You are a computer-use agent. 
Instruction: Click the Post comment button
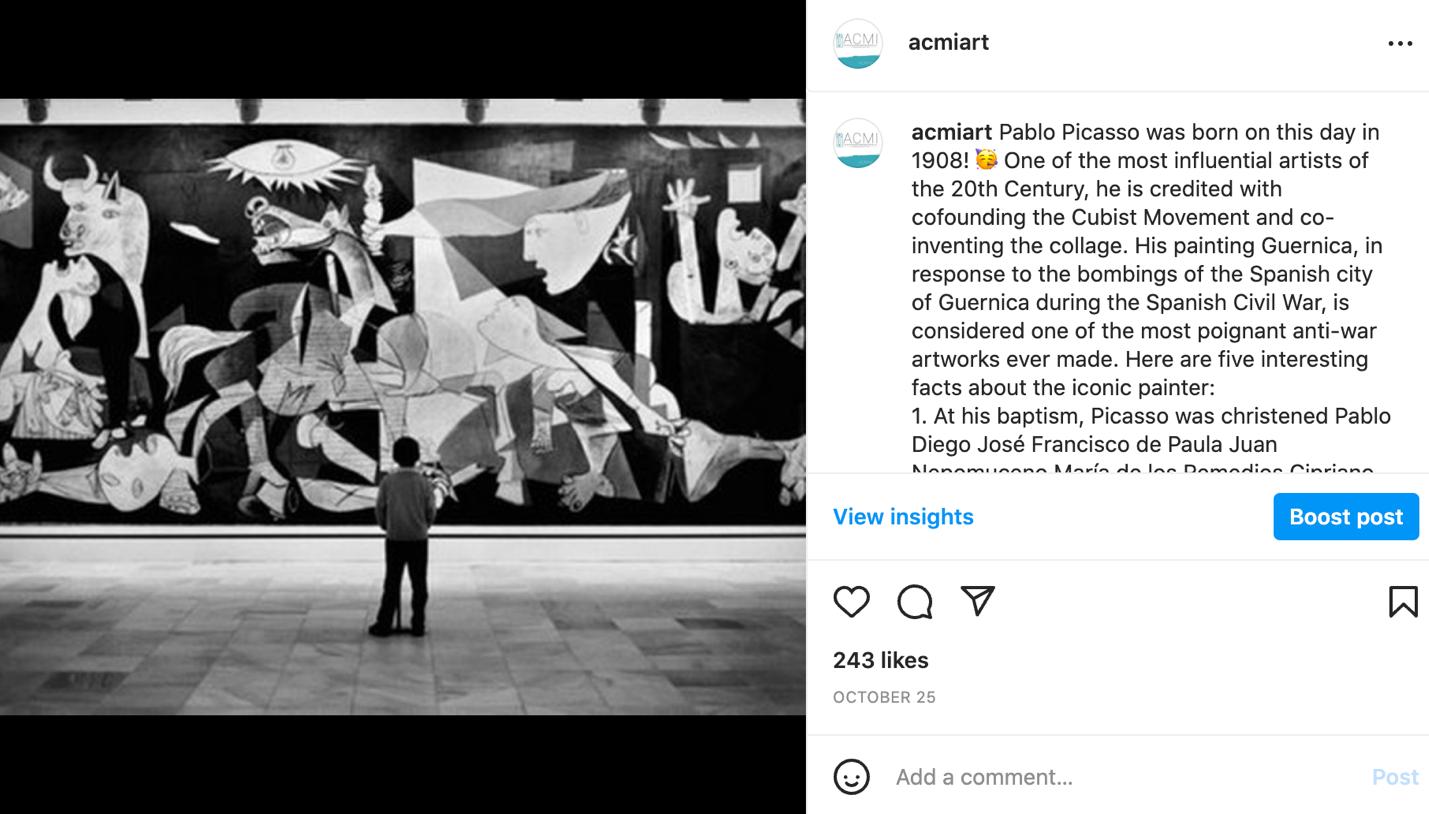click(1395, 777)
